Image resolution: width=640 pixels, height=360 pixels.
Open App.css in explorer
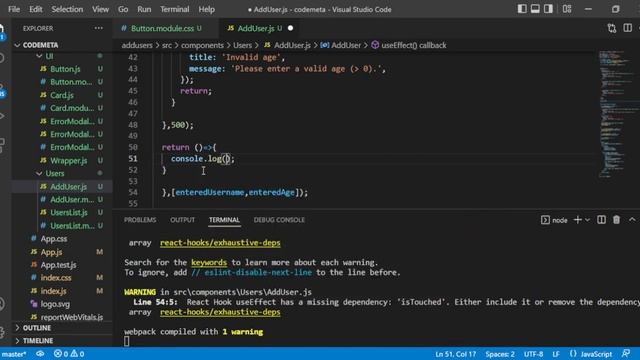(53, 239)
